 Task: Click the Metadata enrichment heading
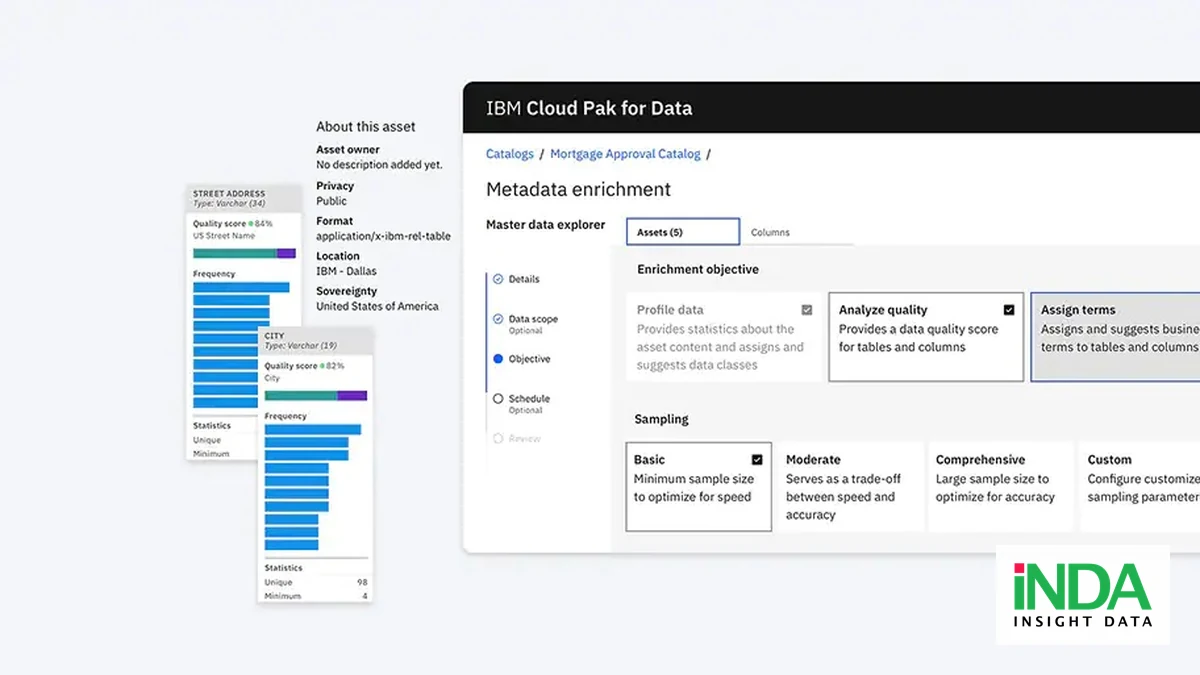(x=578, y=189)
